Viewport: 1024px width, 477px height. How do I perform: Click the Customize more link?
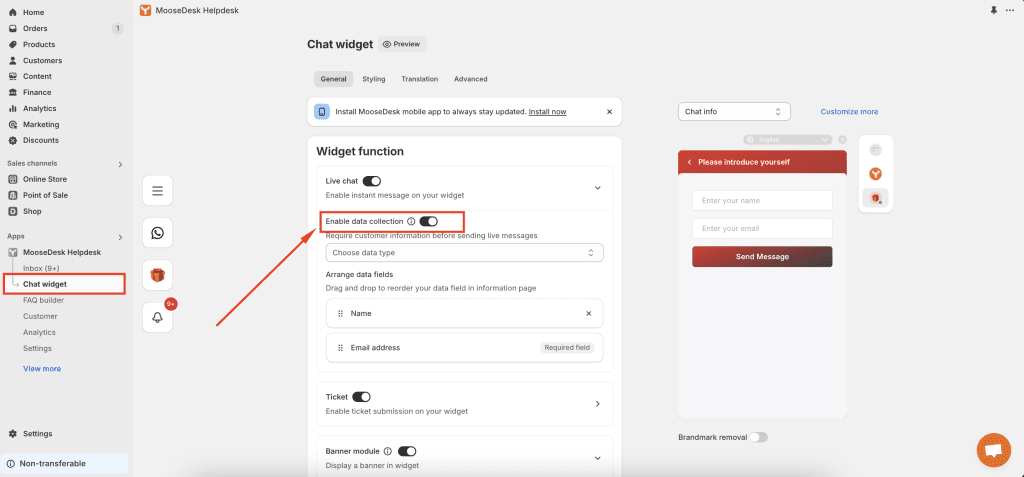pyautogui.click(x=849, y=112)
